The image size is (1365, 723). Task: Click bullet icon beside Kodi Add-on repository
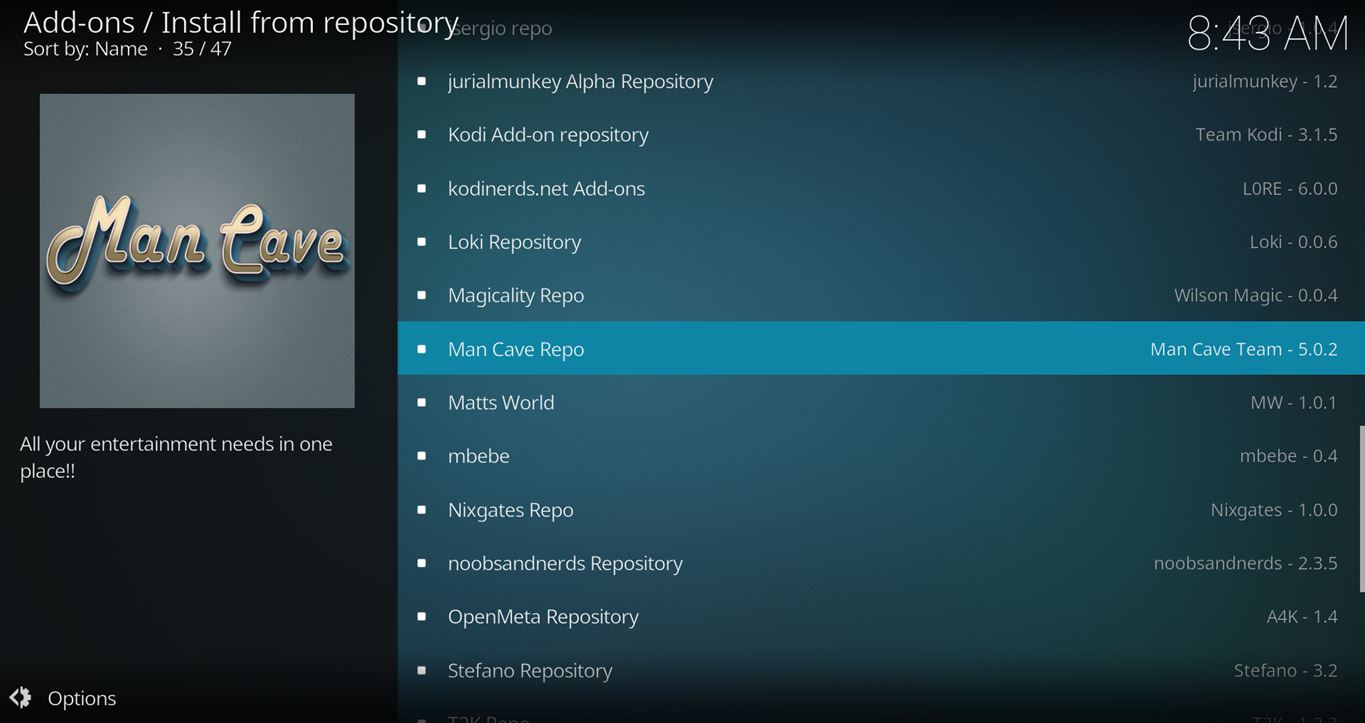point(422,134)
